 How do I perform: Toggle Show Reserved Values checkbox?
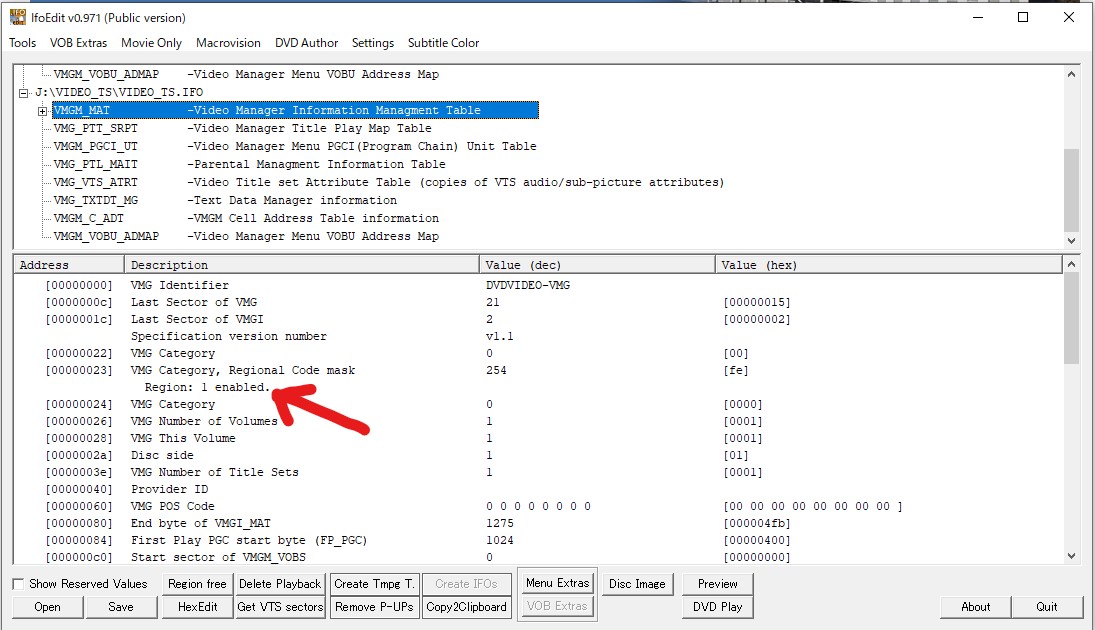click(19, 584)
